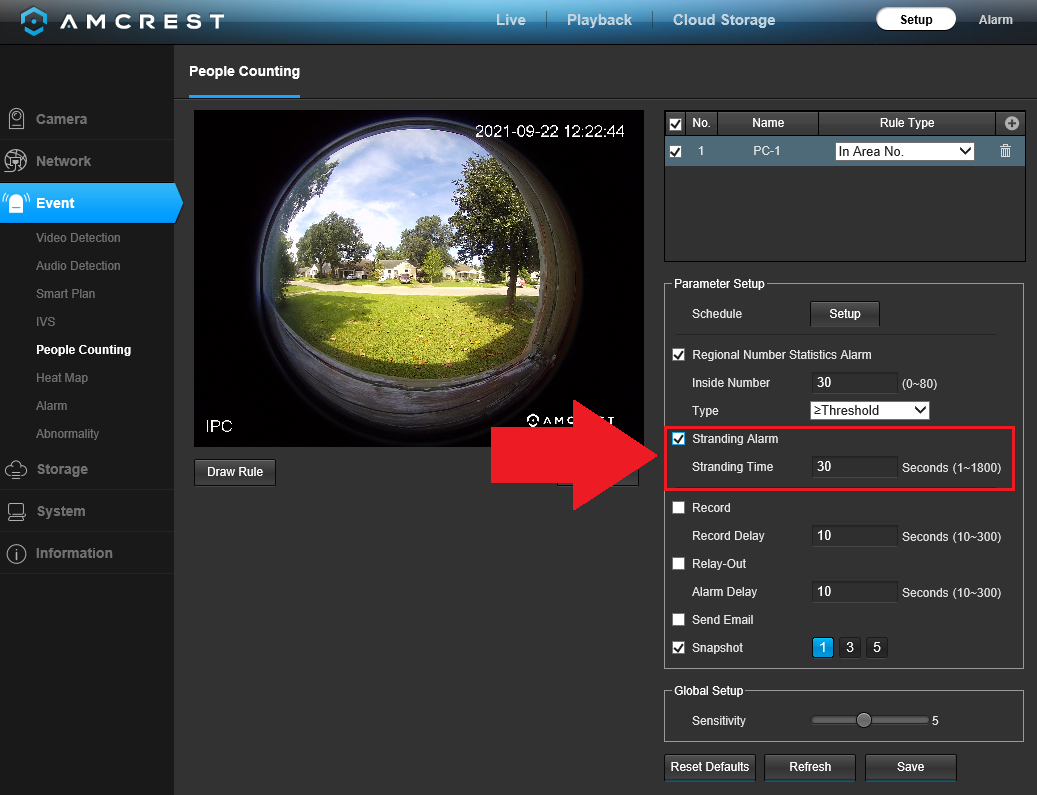Click the Draw Rule button
The width and height of the screenshot is (1037, 795).
coord(235,472)
